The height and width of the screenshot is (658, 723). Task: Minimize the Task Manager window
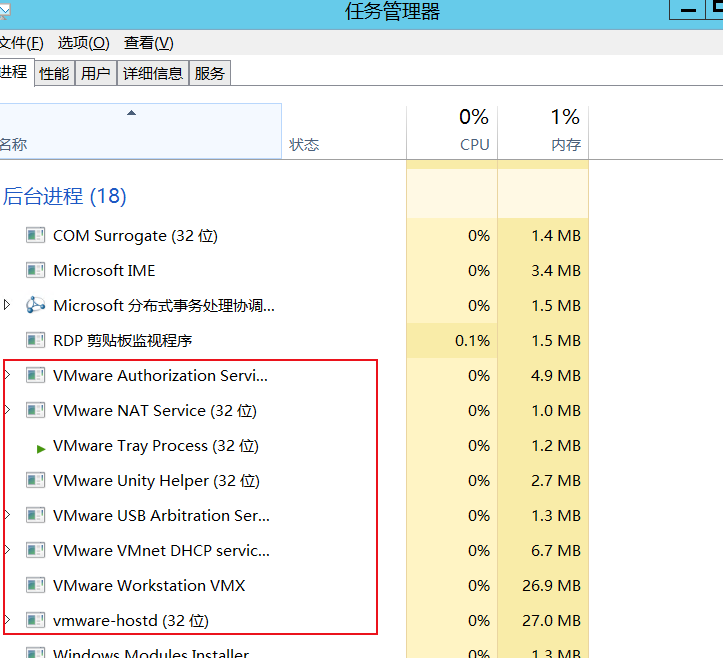coord(687,10)
